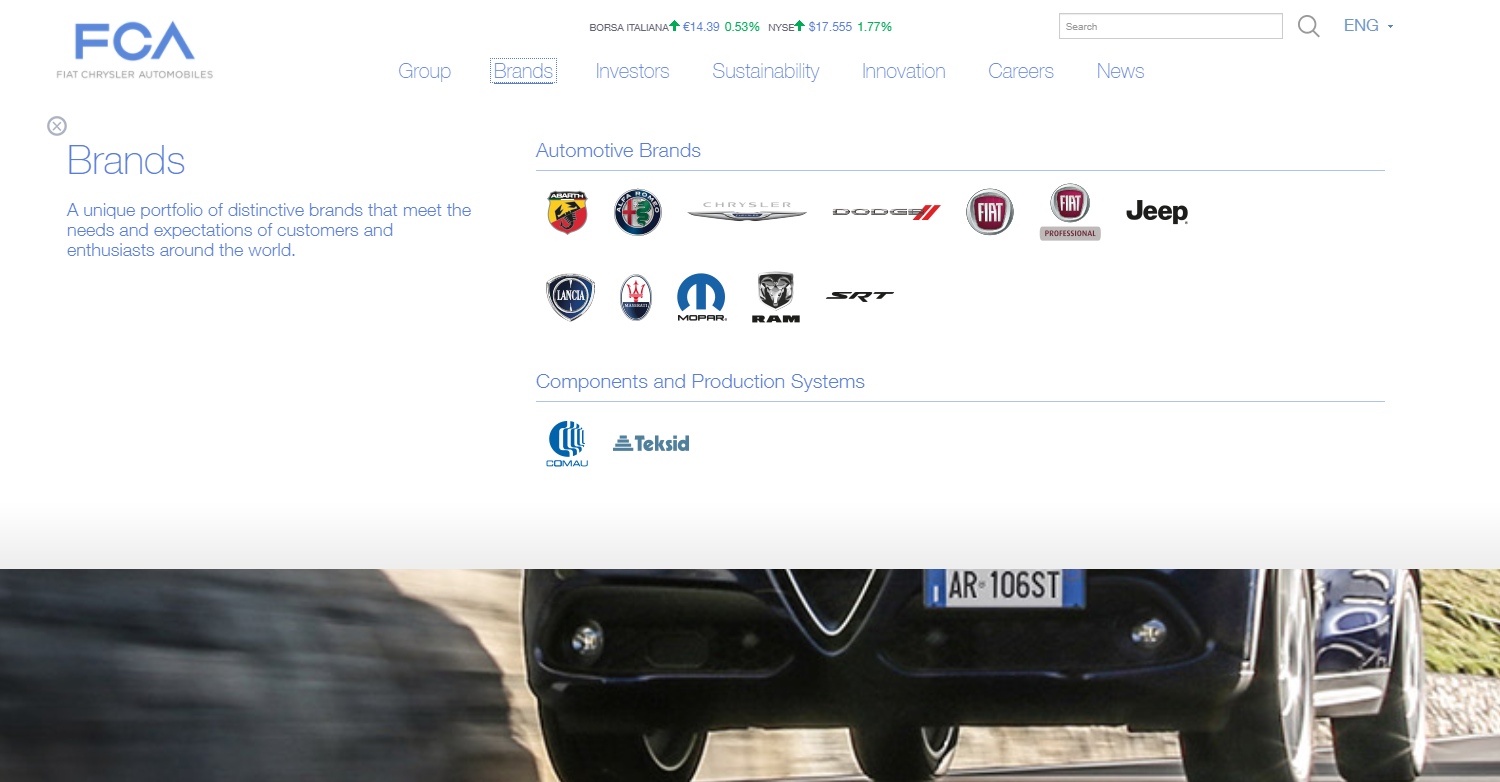Choose the Dodge brand logo
Viewport: 1500px width, 782px height.
click(886, 212)
